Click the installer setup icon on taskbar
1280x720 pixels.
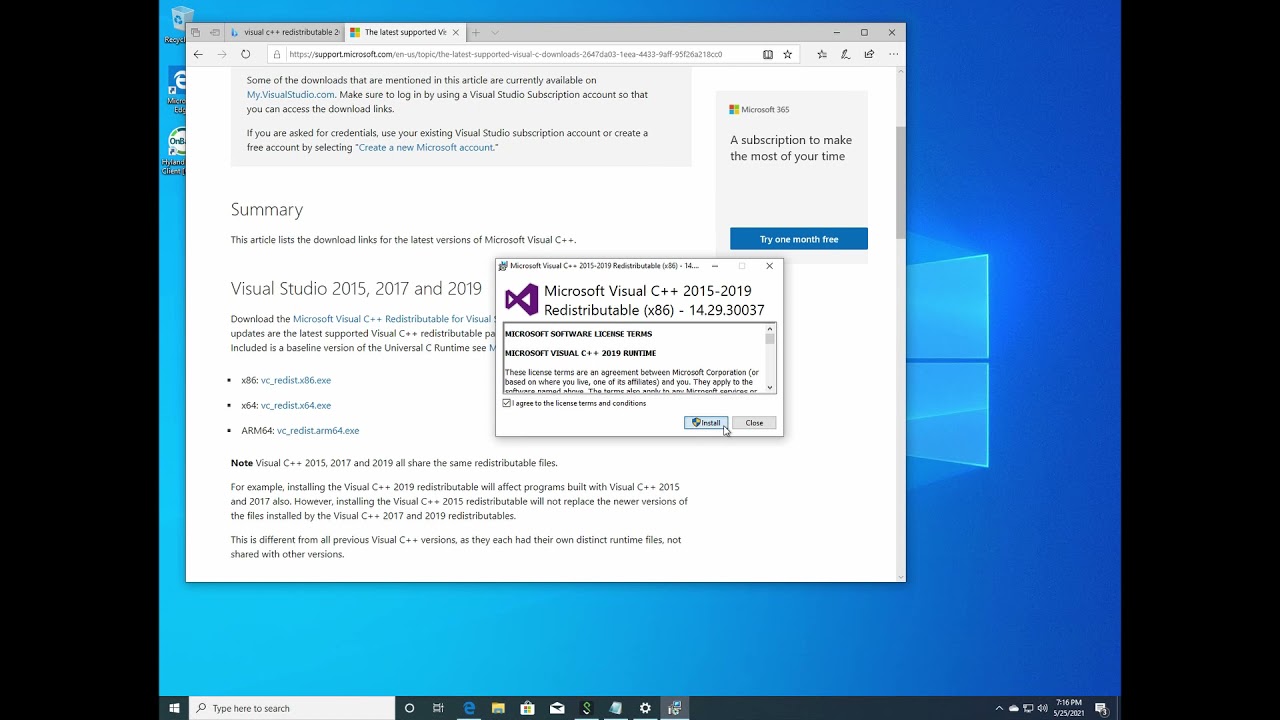(x=675, y=708)
